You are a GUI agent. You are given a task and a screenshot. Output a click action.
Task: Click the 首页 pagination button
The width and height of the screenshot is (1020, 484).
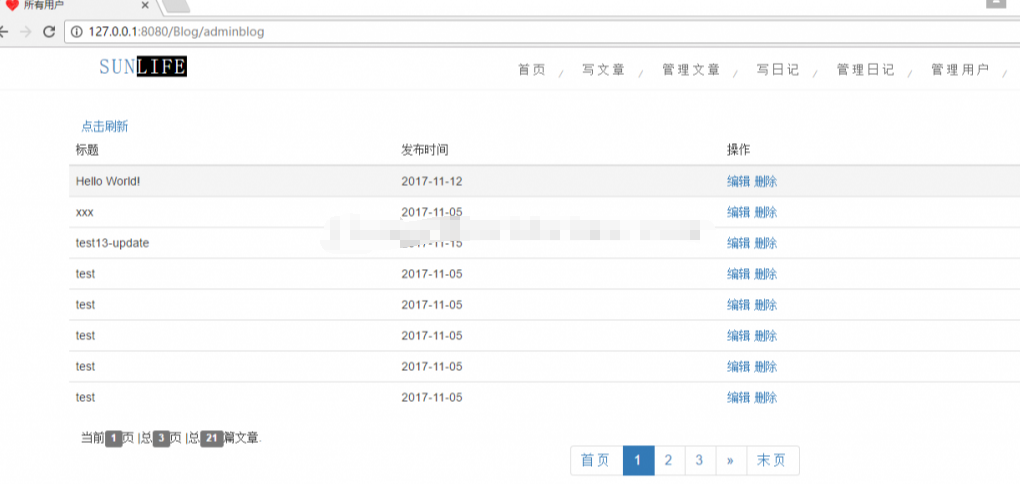597,461
